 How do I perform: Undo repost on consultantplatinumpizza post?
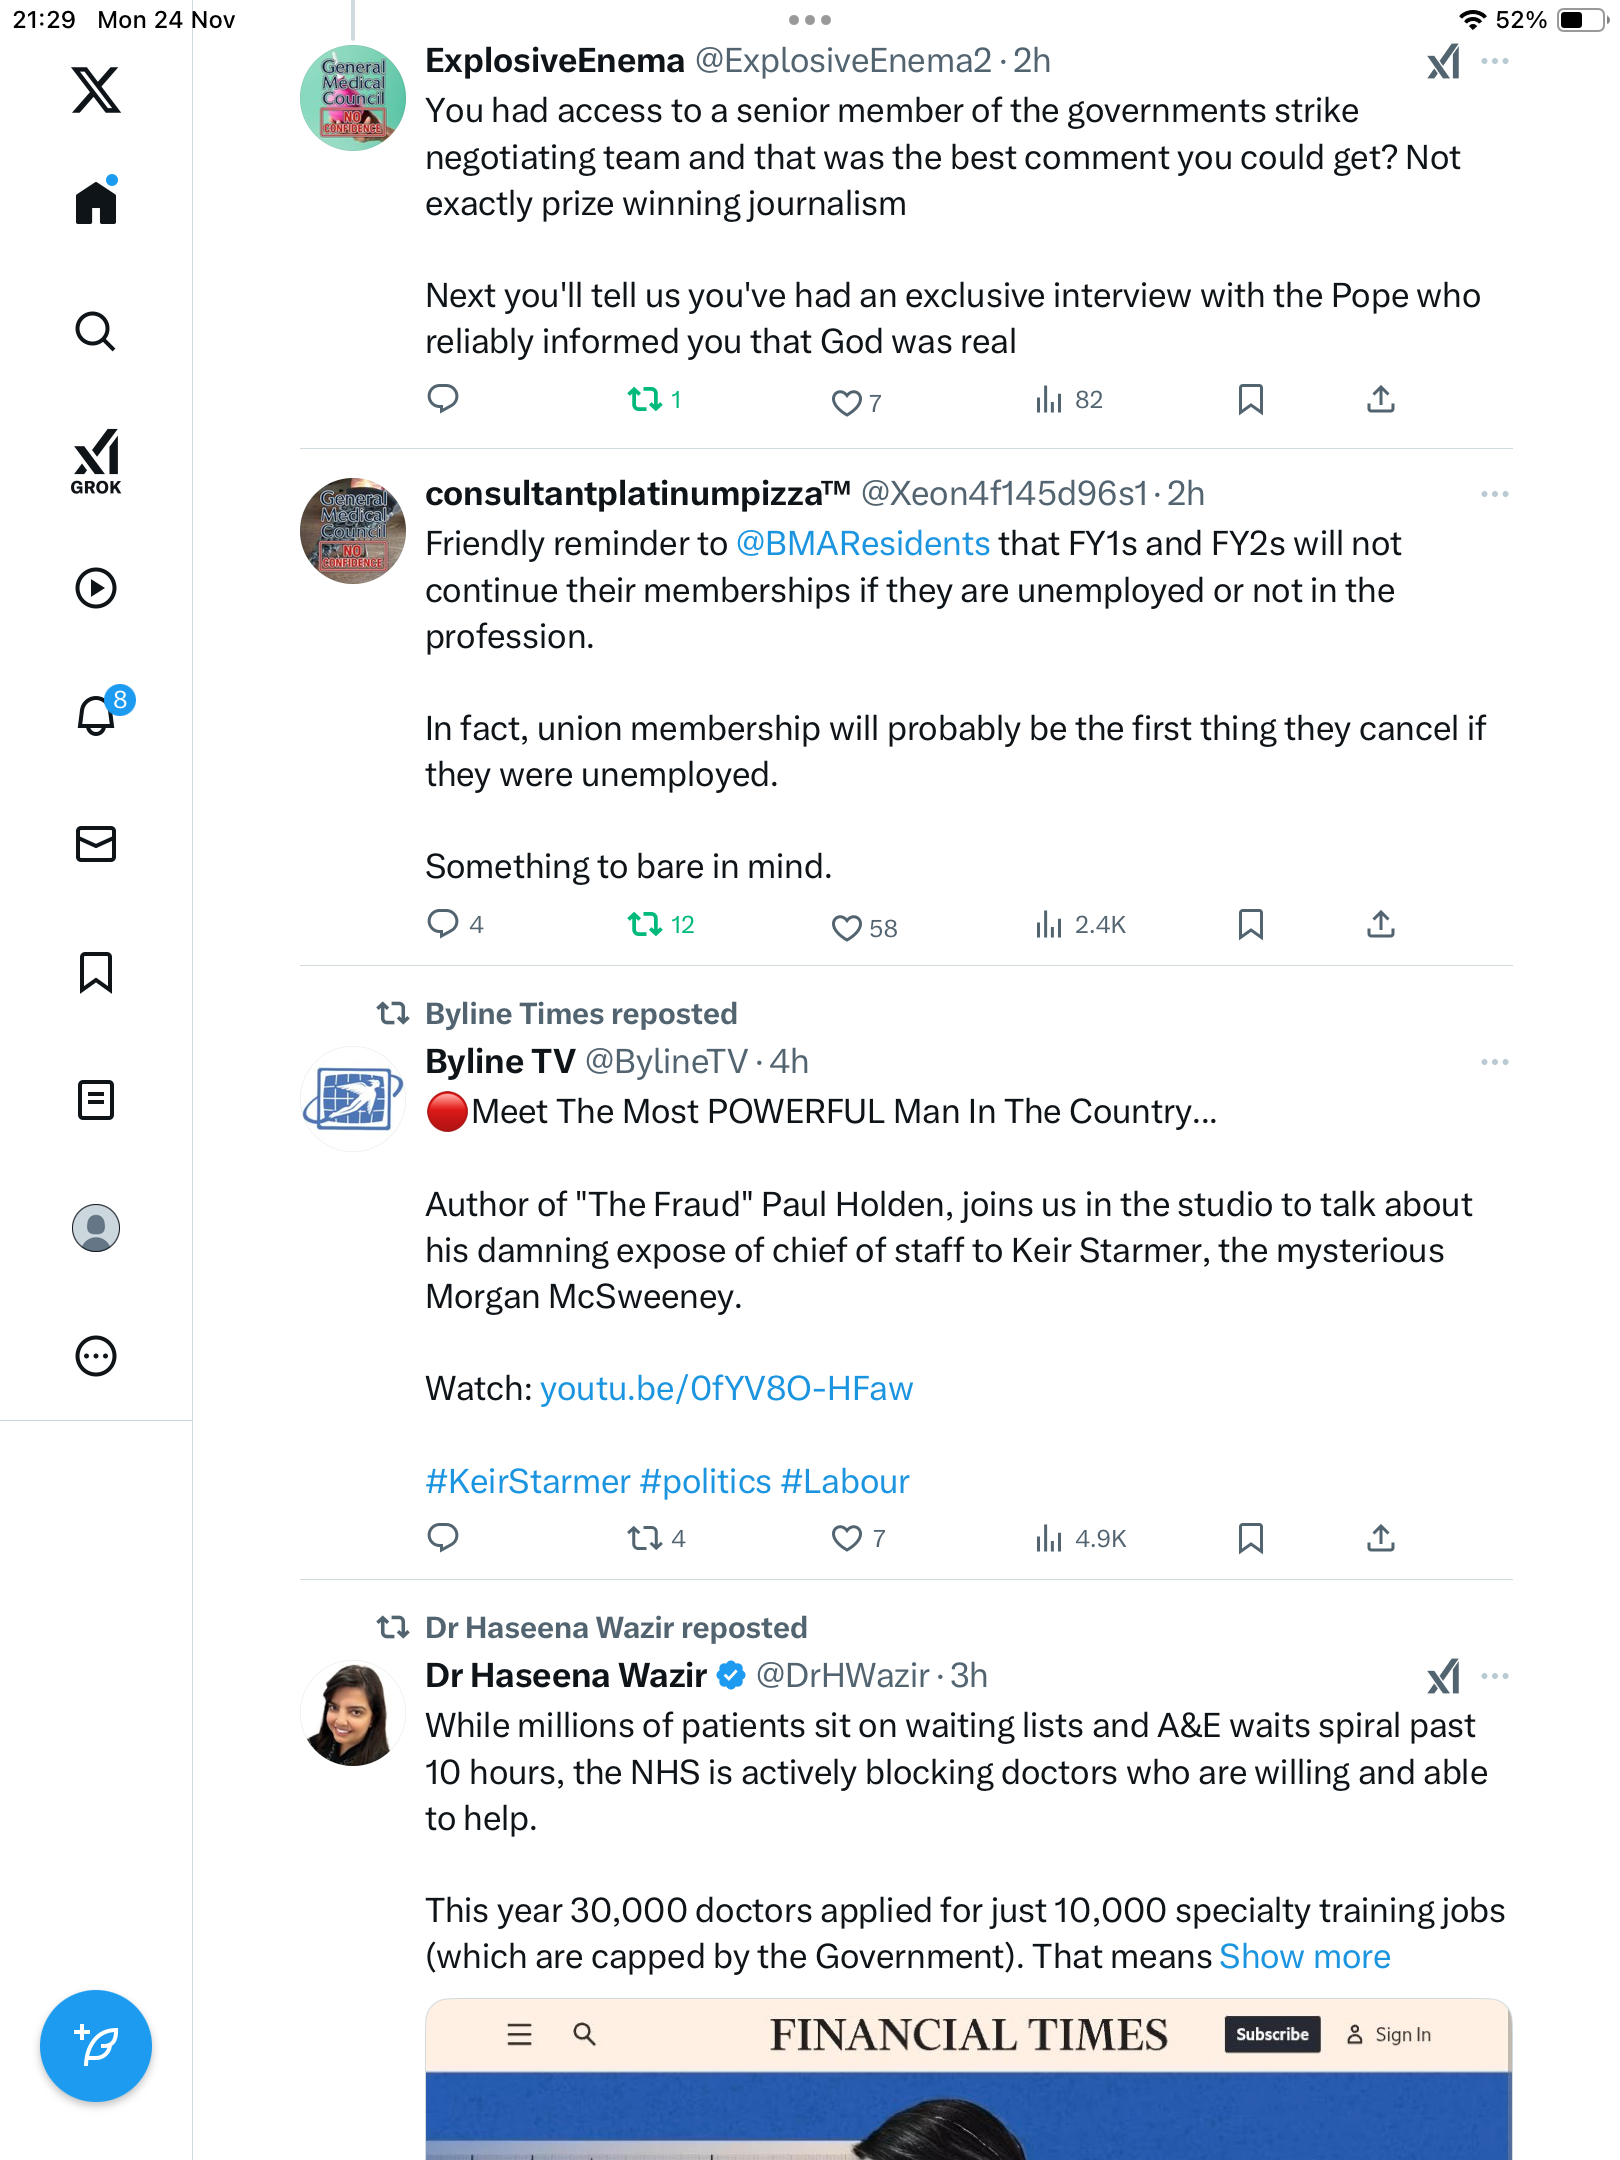660,925
